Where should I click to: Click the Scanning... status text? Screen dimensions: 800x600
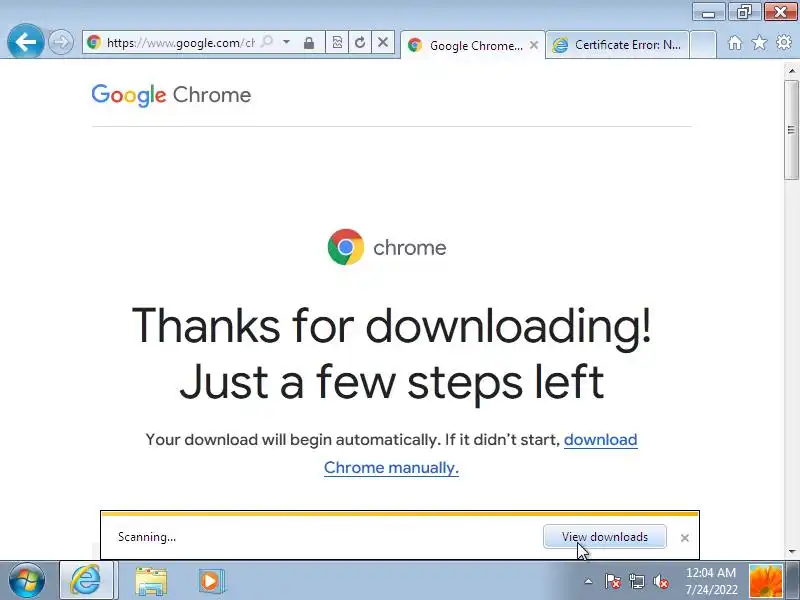point(147,537)
